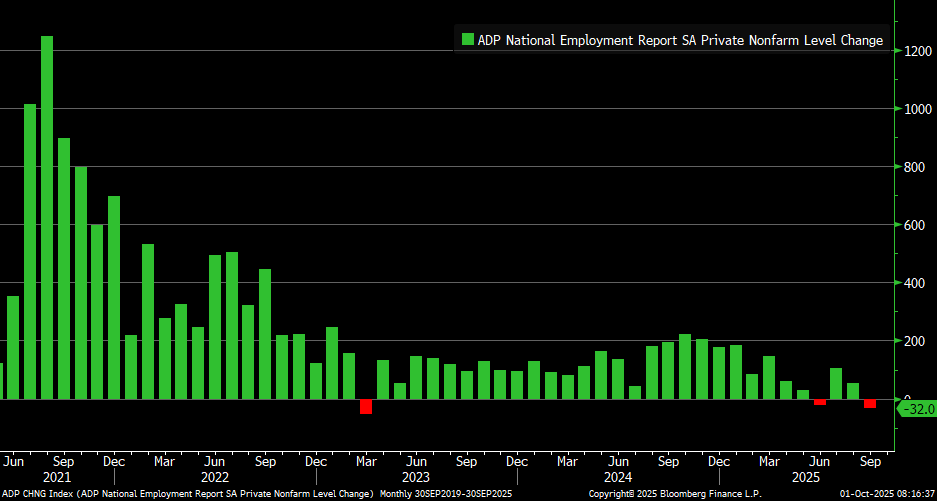Viewport: 937px width, 501px height.
Task: Click the July 2021 bar just above 1000
Action: point(30,252)
